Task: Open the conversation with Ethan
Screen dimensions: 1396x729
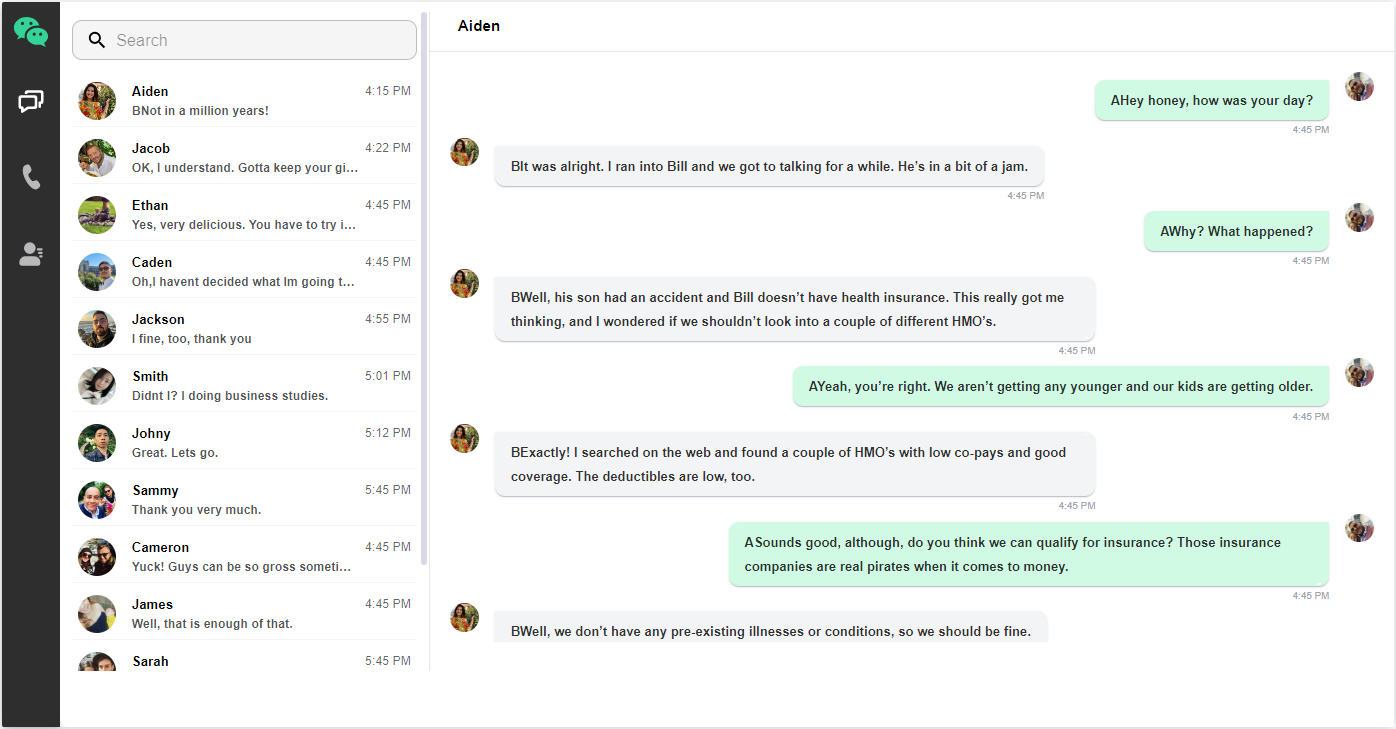Action: click(244, 214)
